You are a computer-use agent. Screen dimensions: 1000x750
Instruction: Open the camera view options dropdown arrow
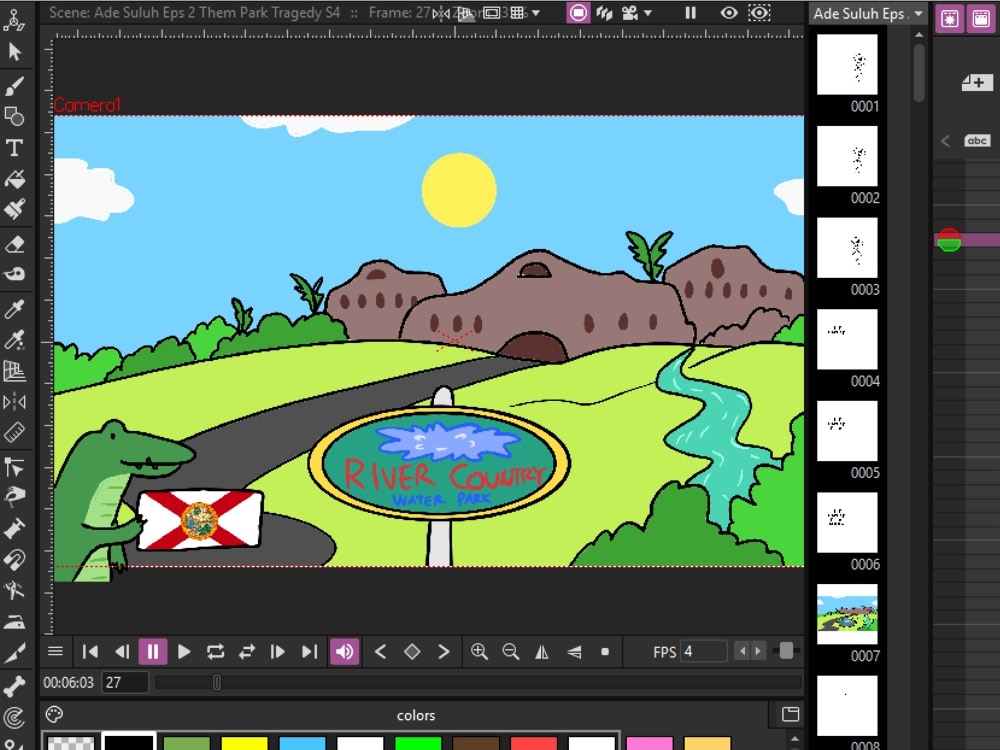[x=649, y=13]
